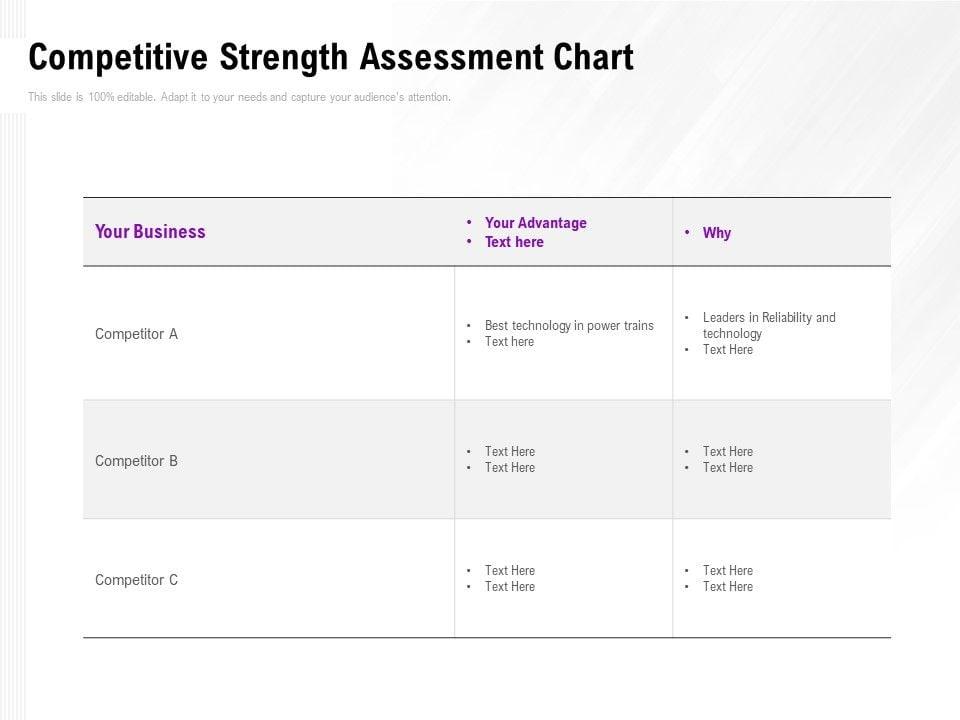Select first 'Text Here' in Competitor B Why cell
The image size is (960, 720).
click(x=727, y=452)
